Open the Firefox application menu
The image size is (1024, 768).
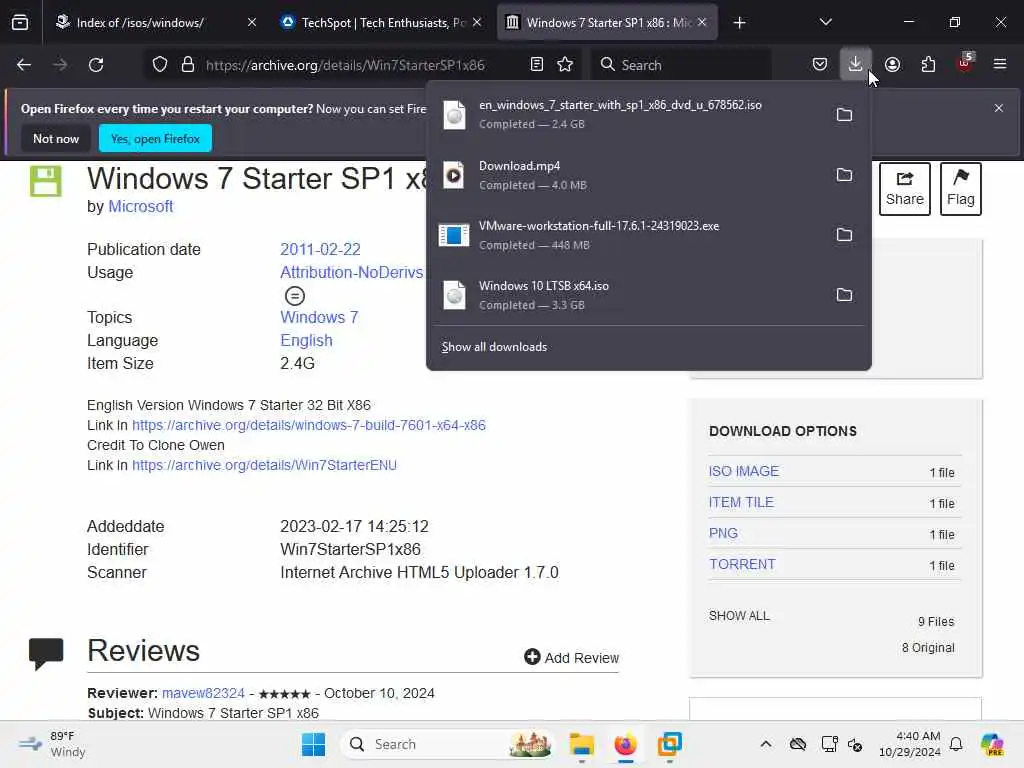click(1000, 65)
